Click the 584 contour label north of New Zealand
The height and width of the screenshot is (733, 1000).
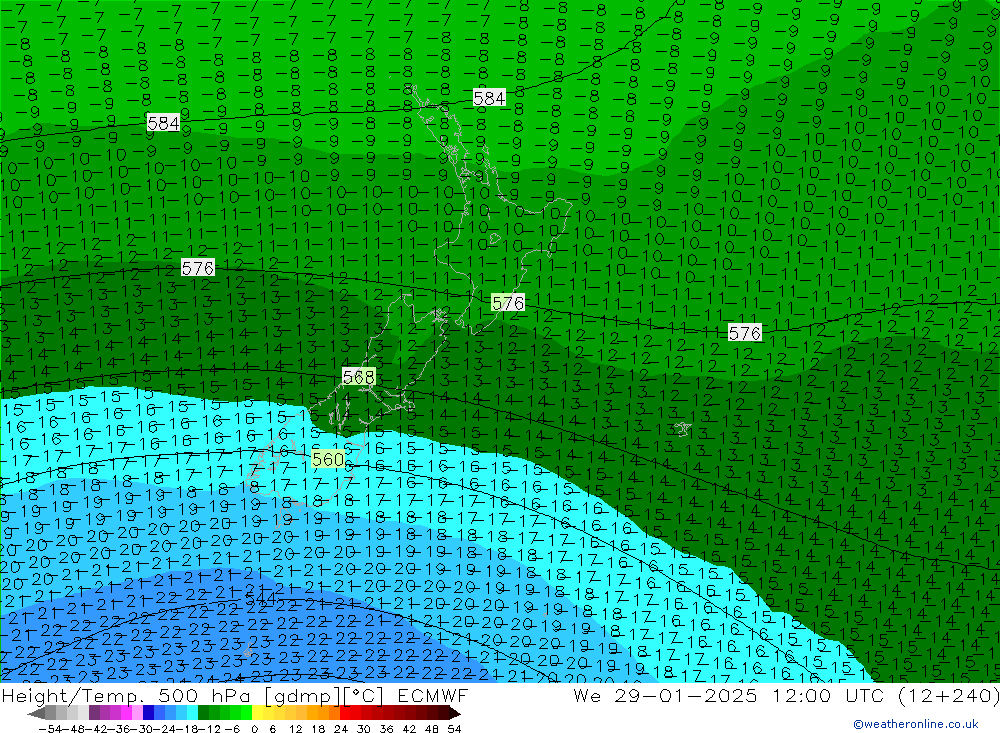[x=489, y=98]
